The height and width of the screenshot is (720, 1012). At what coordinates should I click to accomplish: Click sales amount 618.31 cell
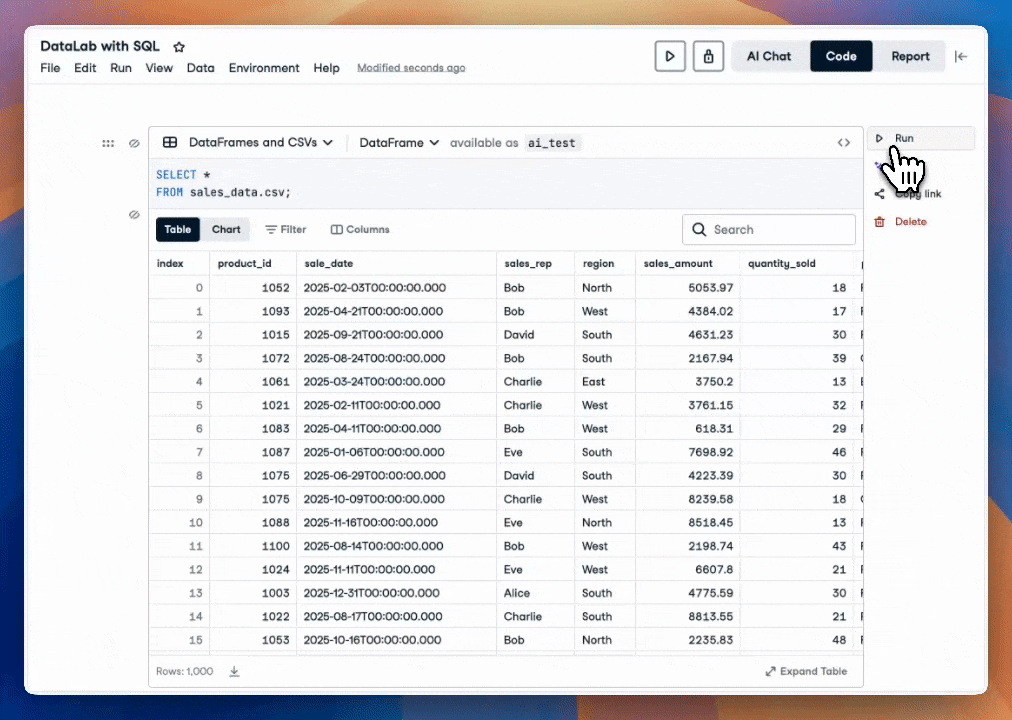click(x=687, y=428)
